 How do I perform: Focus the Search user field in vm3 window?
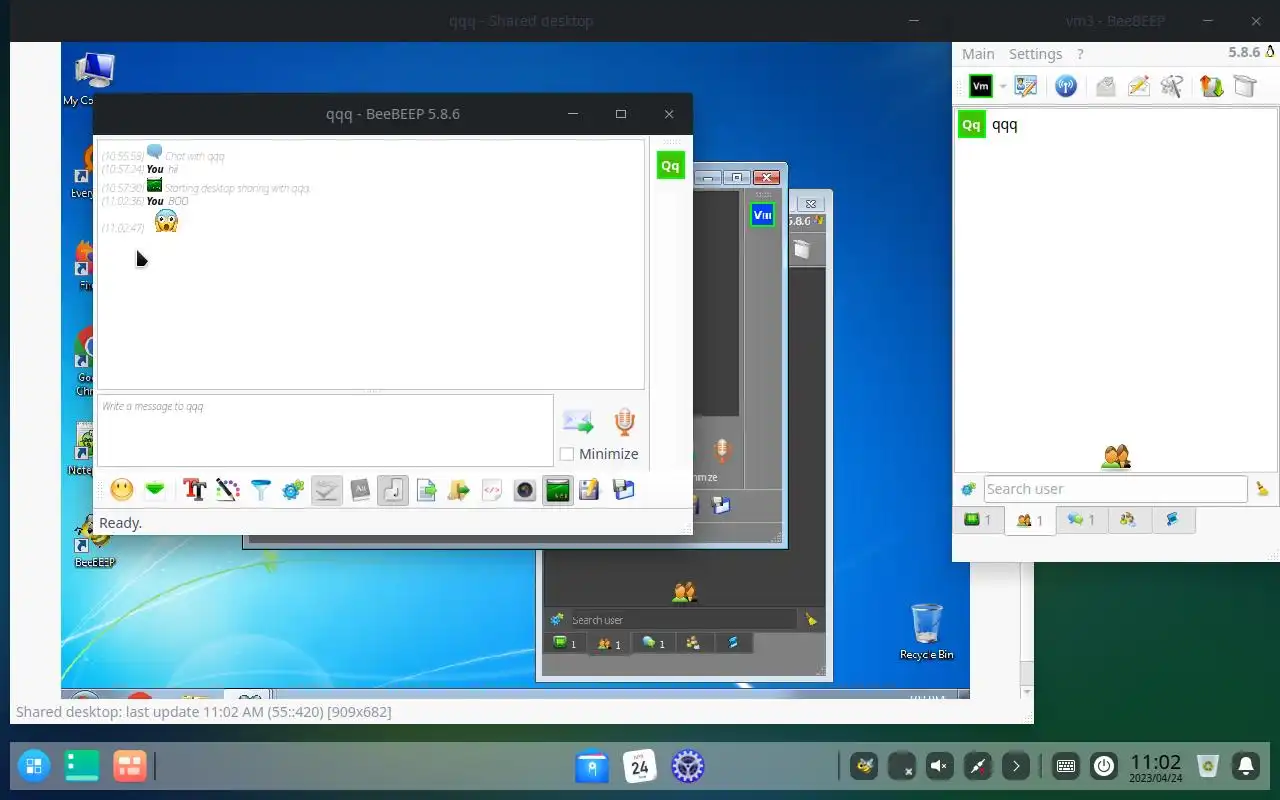click(x=1115, y=489)
